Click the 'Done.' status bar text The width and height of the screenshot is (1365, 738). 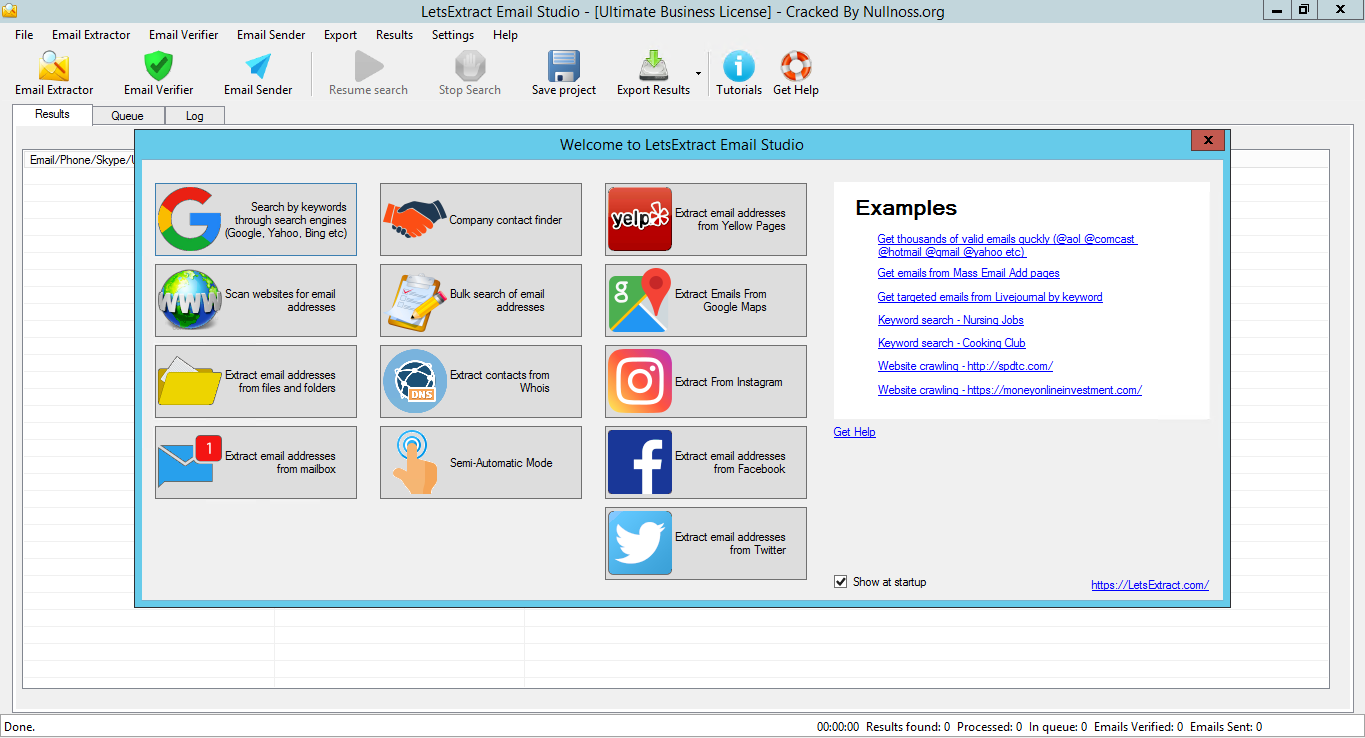20,727
